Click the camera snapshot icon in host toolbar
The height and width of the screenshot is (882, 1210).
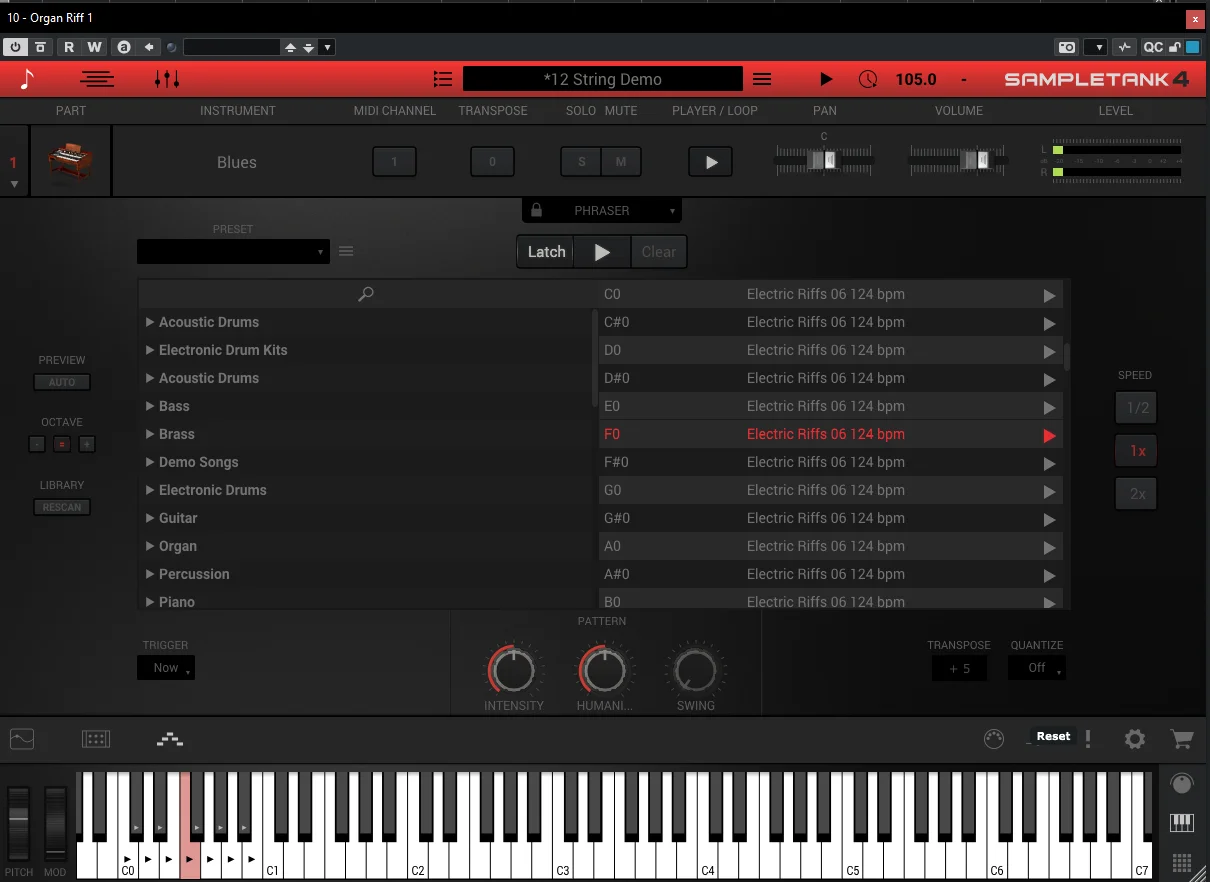click(1067, 47)
